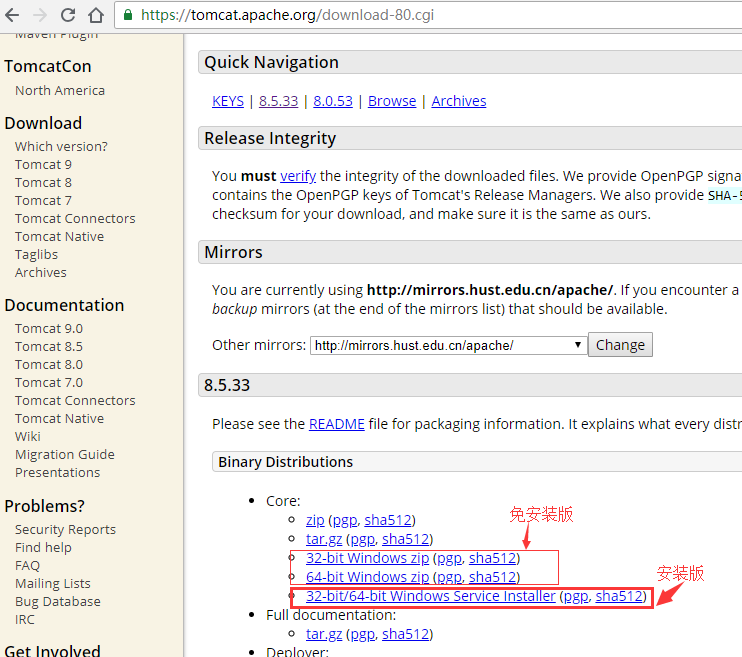Viewport: 742px width, 657px height.
Task: Open sha512 for 32-bit Windows zip
Action: click(492, 558)
